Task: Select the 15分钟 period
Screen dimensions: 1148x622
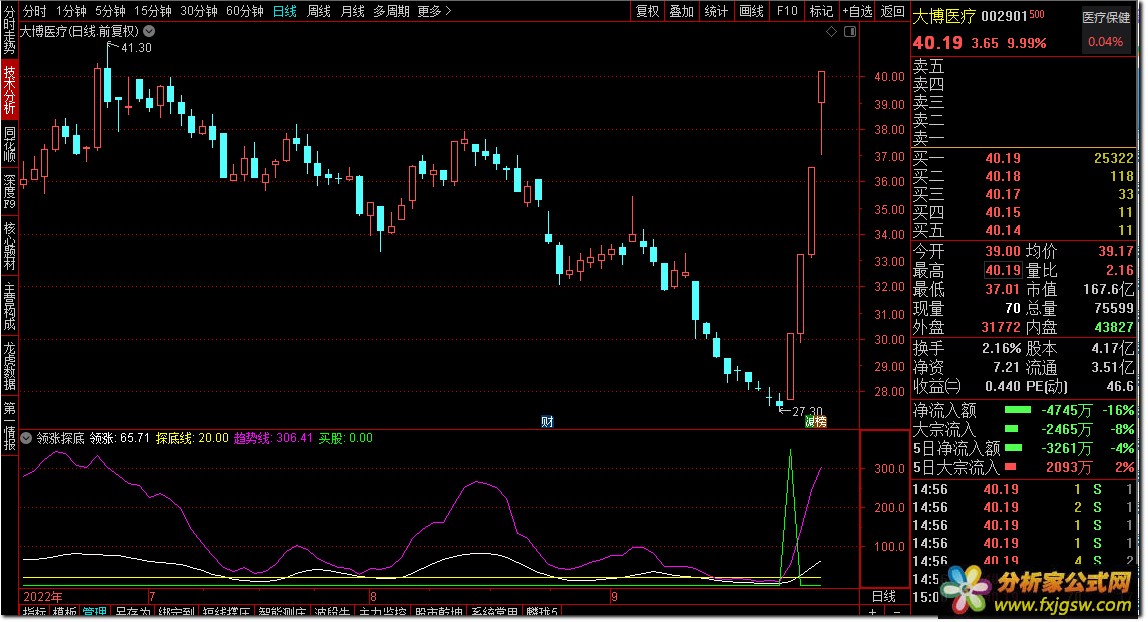Action: [x=152, y=11]
